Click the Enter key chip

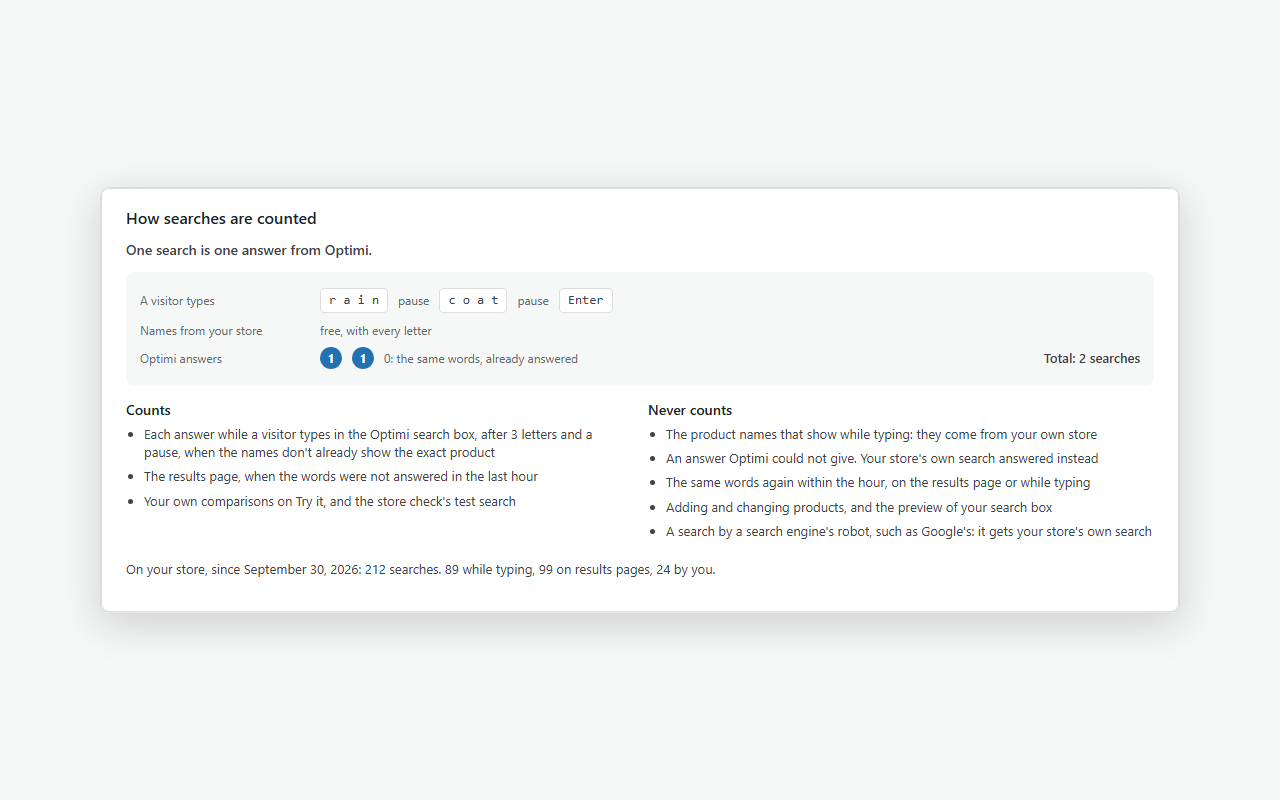point(586,300)
